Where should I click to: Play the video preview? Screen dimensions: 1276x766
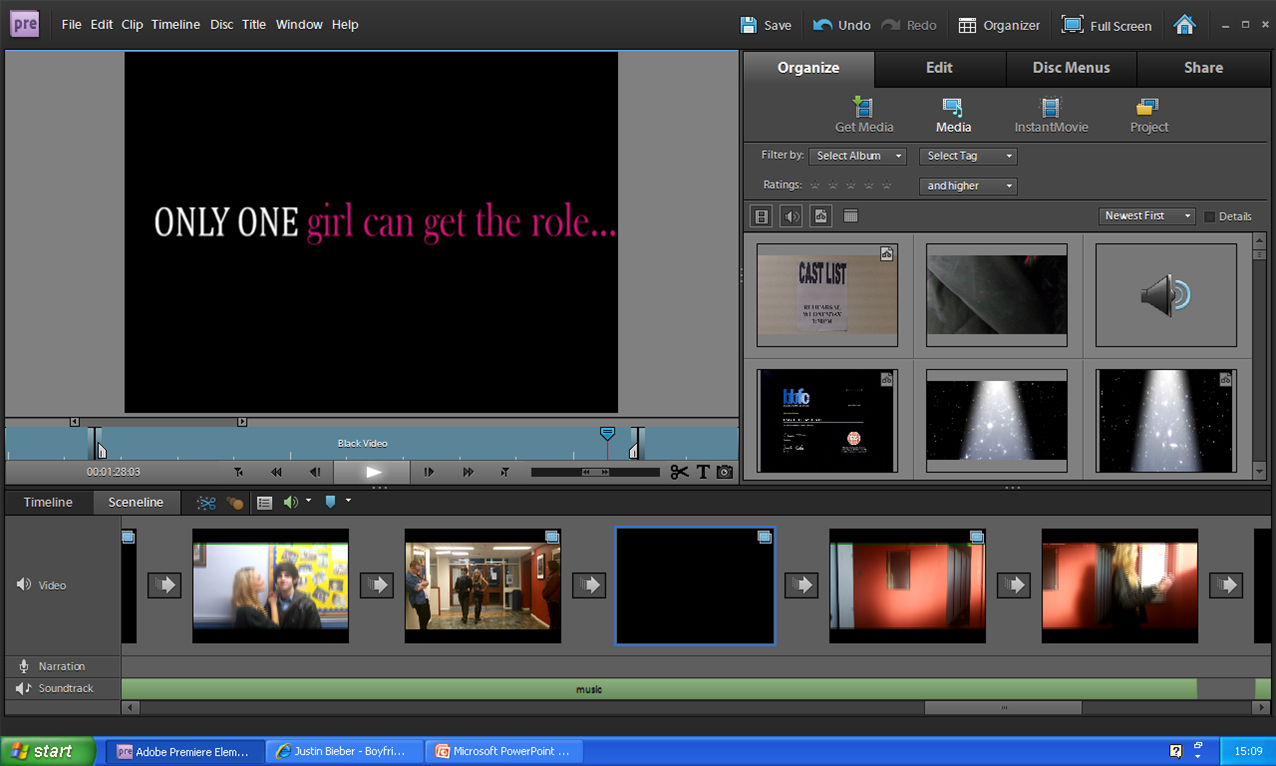pyautogui.click(x=372, y=472)
